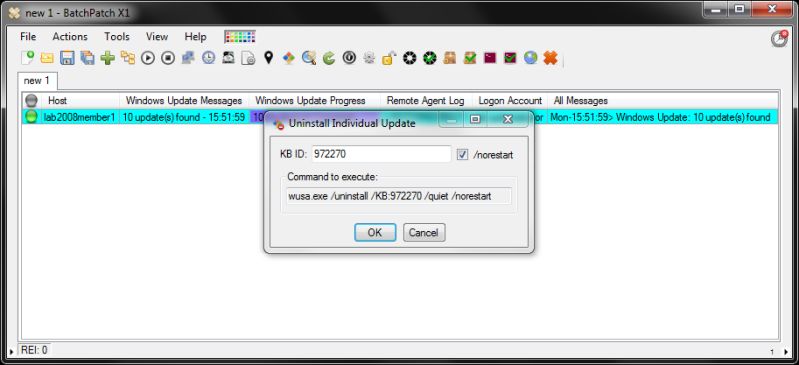
Task: Click '10 update(s) found - 15:51:59' cell
Action: coord(184,117)
